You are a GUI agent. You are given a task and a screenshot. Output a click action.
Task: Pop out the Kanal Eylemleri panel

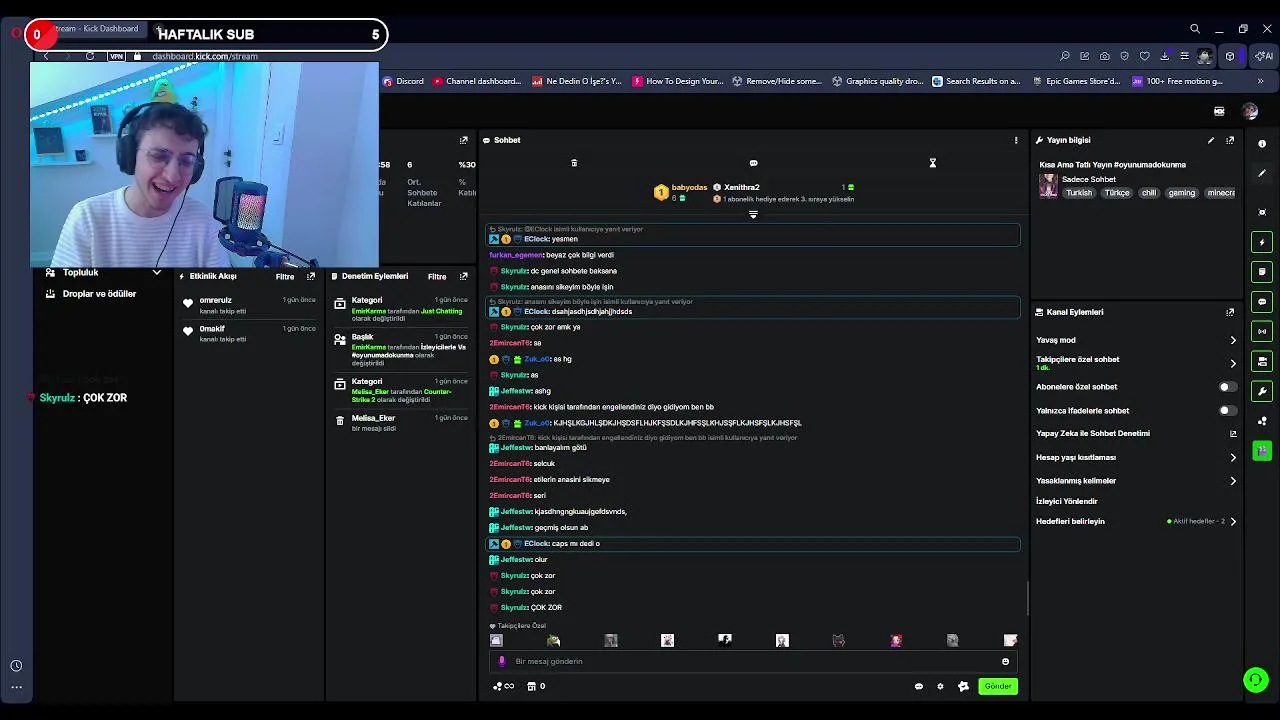click(x=1230, y=312)
